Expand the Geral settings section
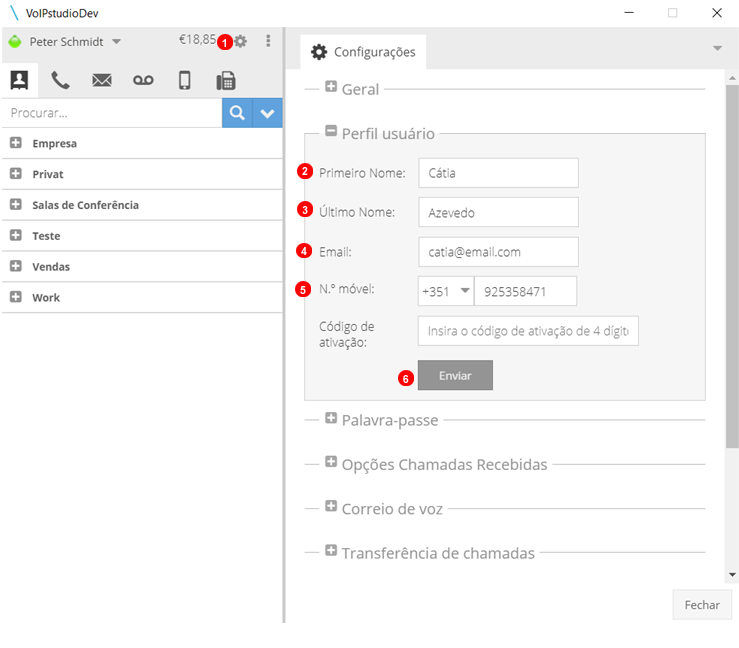 click(x=331, y=87)
